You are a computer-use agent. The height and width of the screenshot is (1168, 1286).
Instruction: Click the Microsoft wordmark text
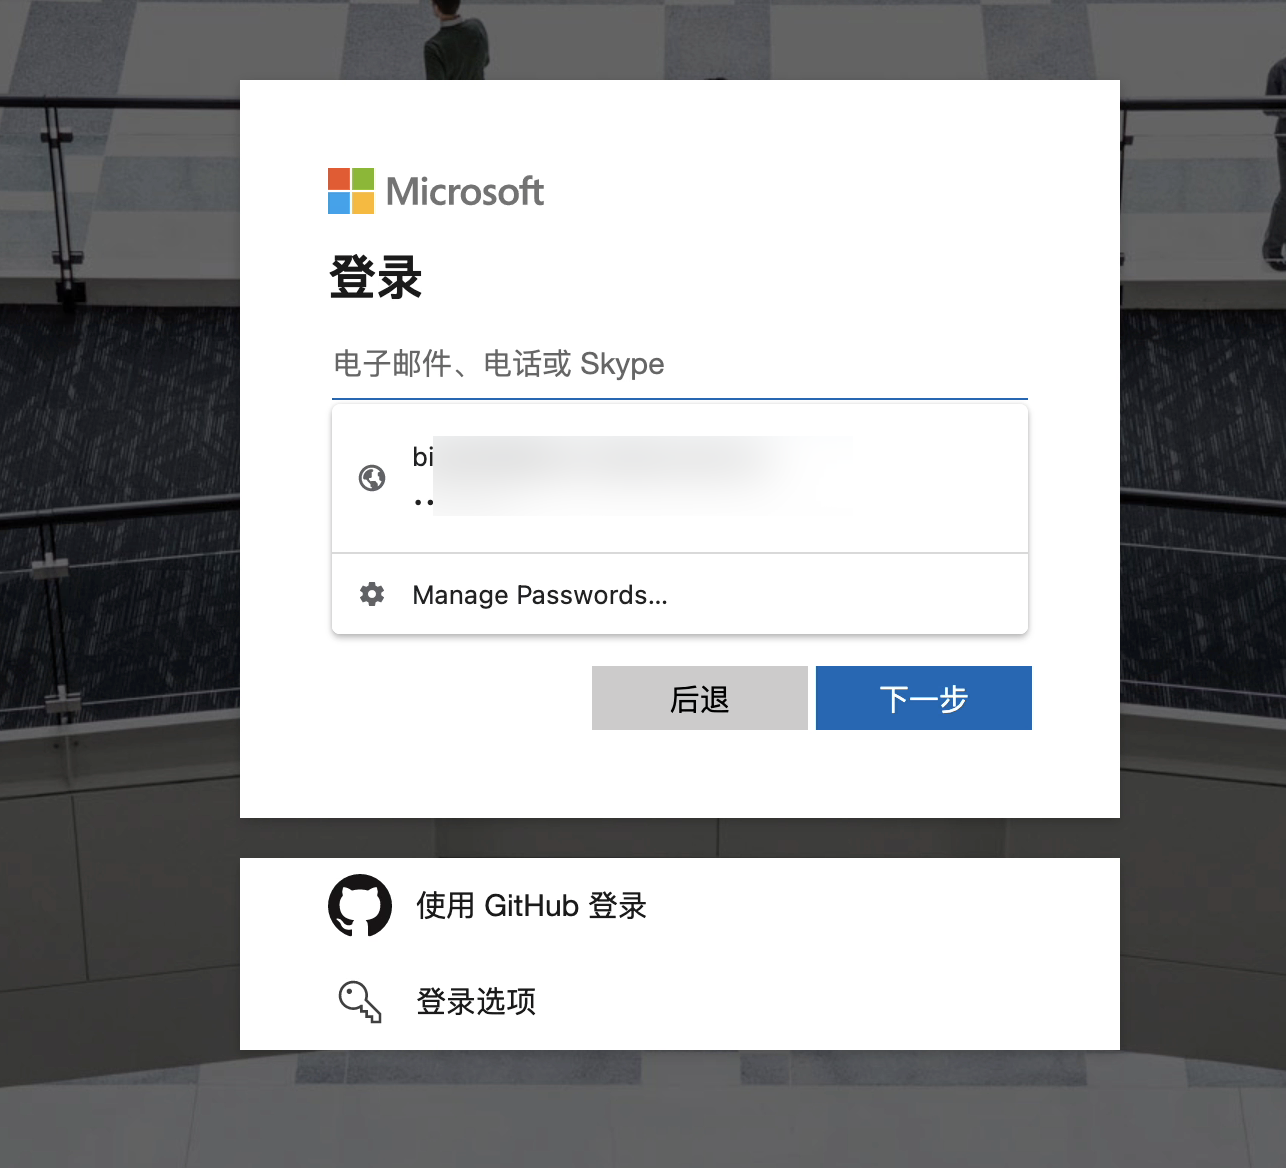[465, 191]
